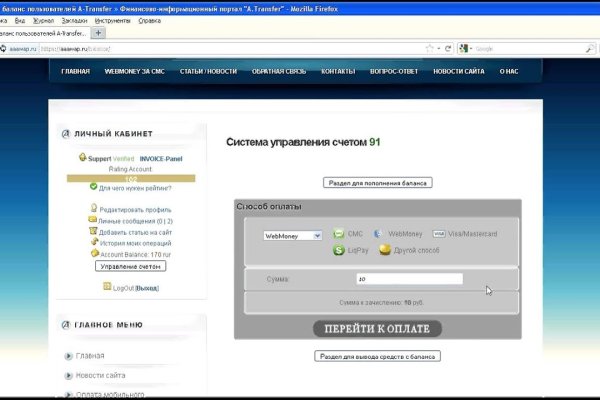This screenshot has width=600, height=400.
Task: Open the 'Закладки' browser menu
Action: (73, 20)
